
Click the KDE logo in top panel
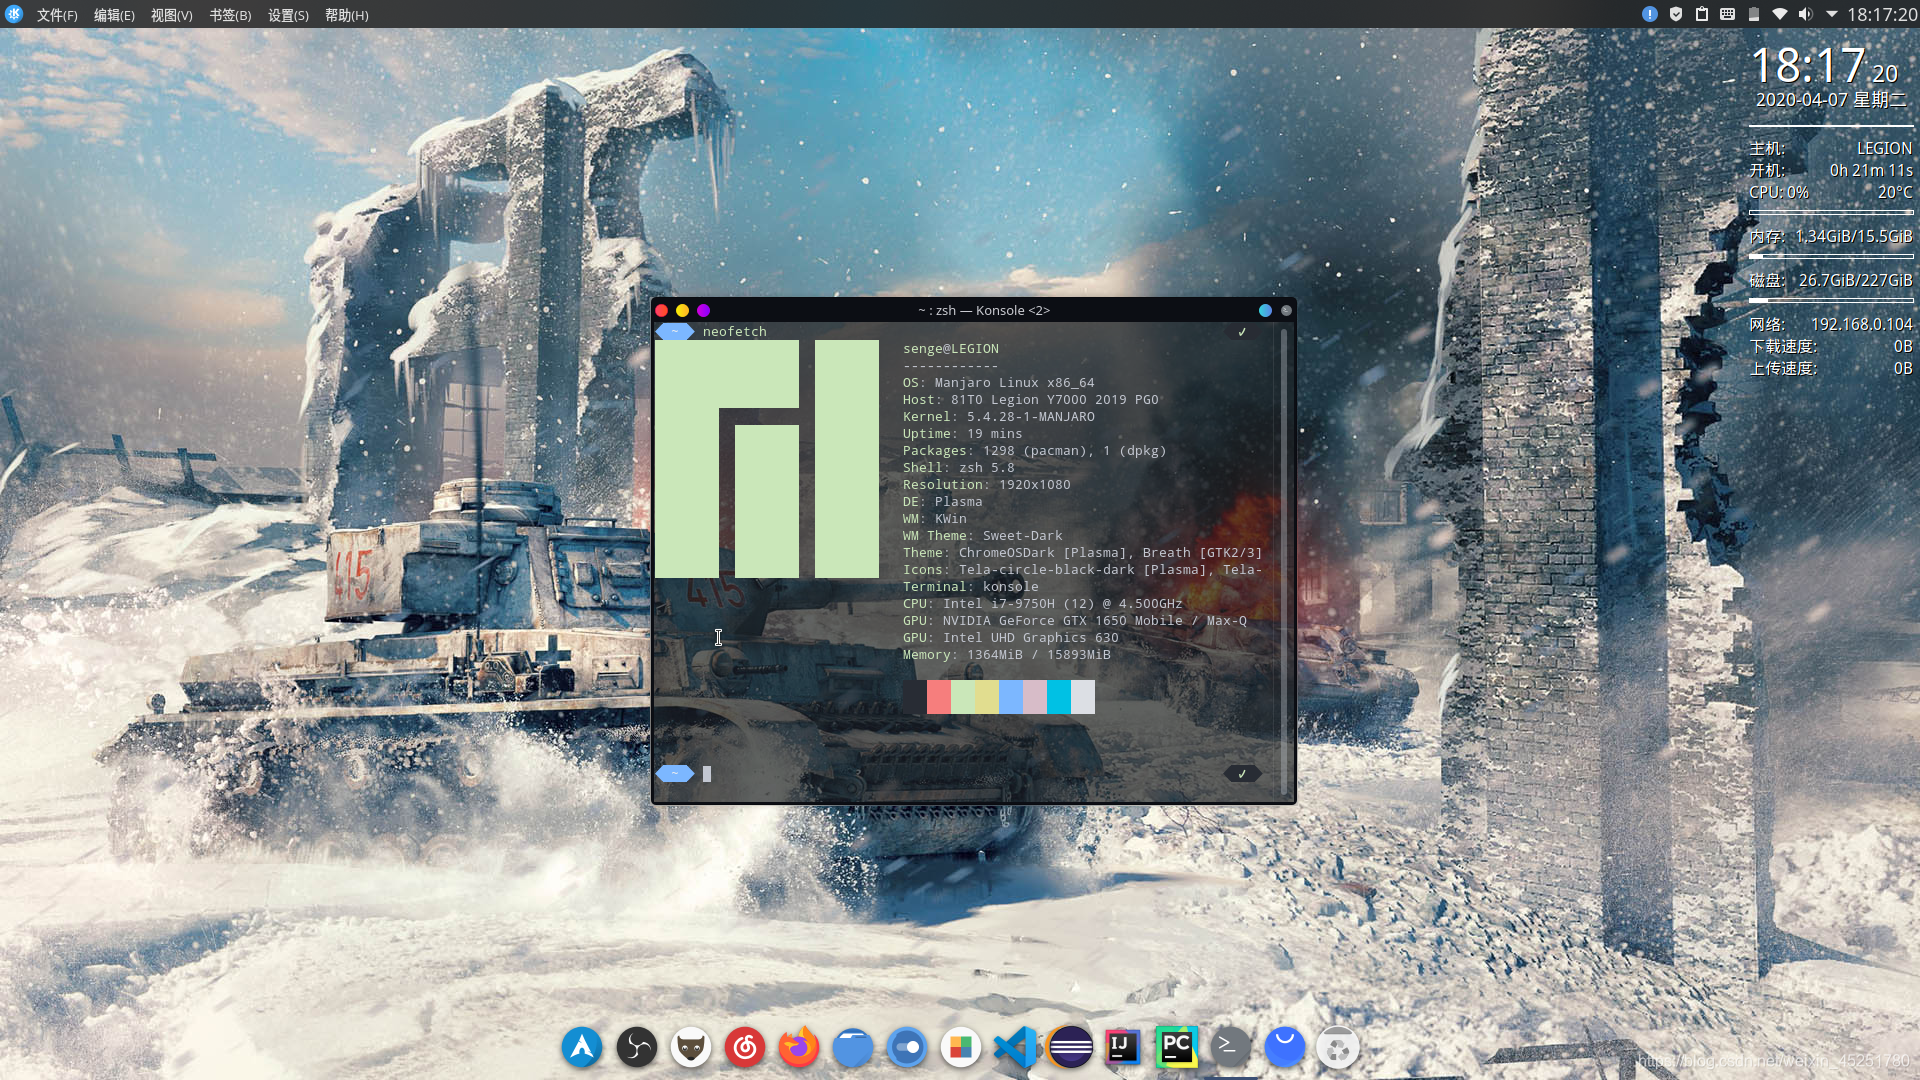pos(14,14)
